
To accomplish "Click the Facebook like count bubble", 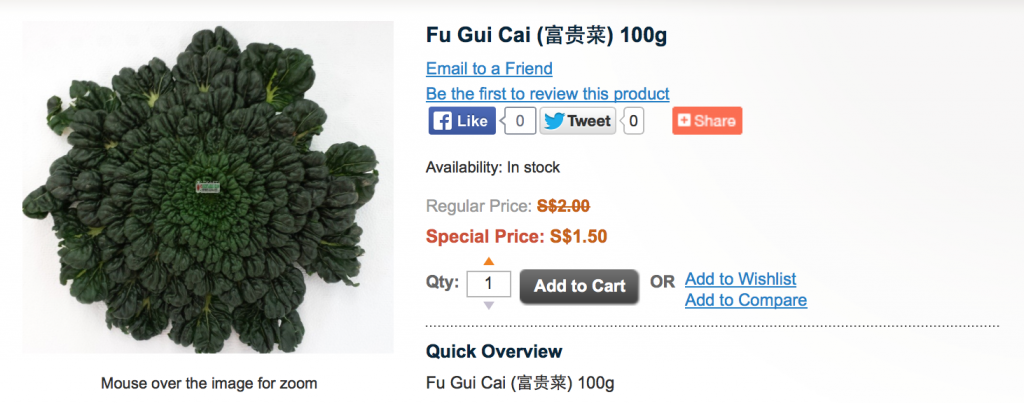I will click(518, 121).
